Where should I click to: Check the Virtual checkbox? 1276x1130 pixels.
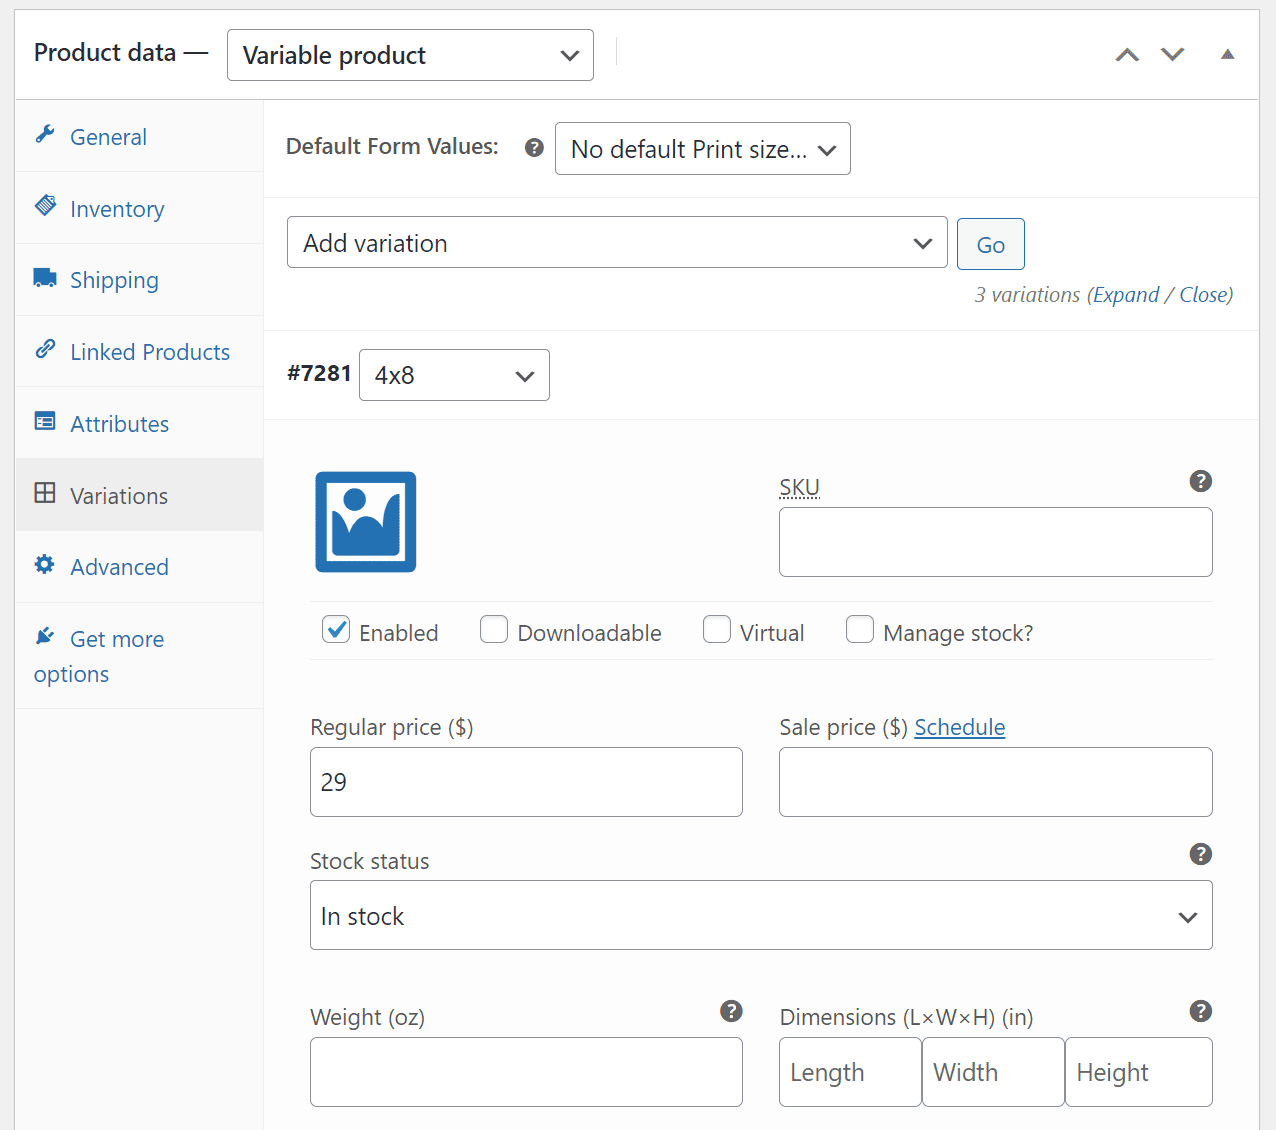(717, 629)
